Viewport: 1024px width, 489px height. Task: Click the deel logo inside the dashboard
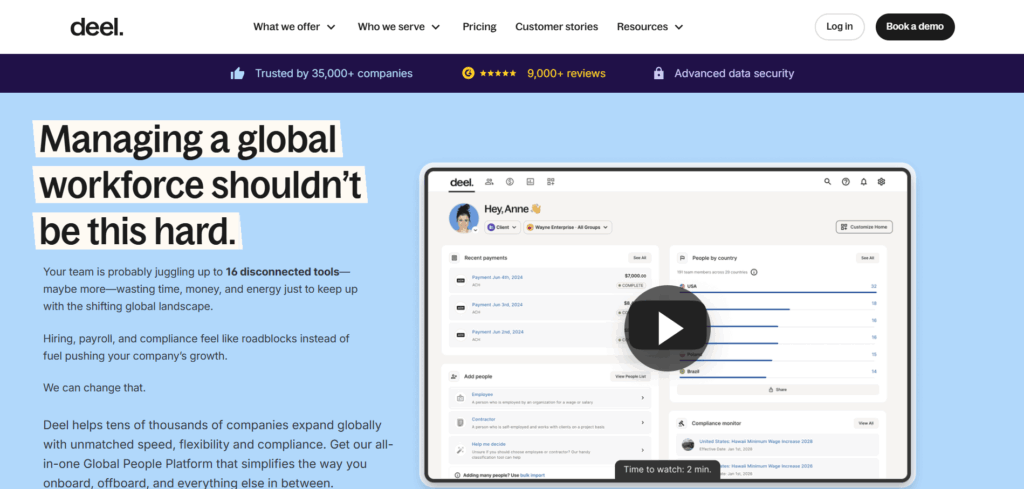point(462,182)
